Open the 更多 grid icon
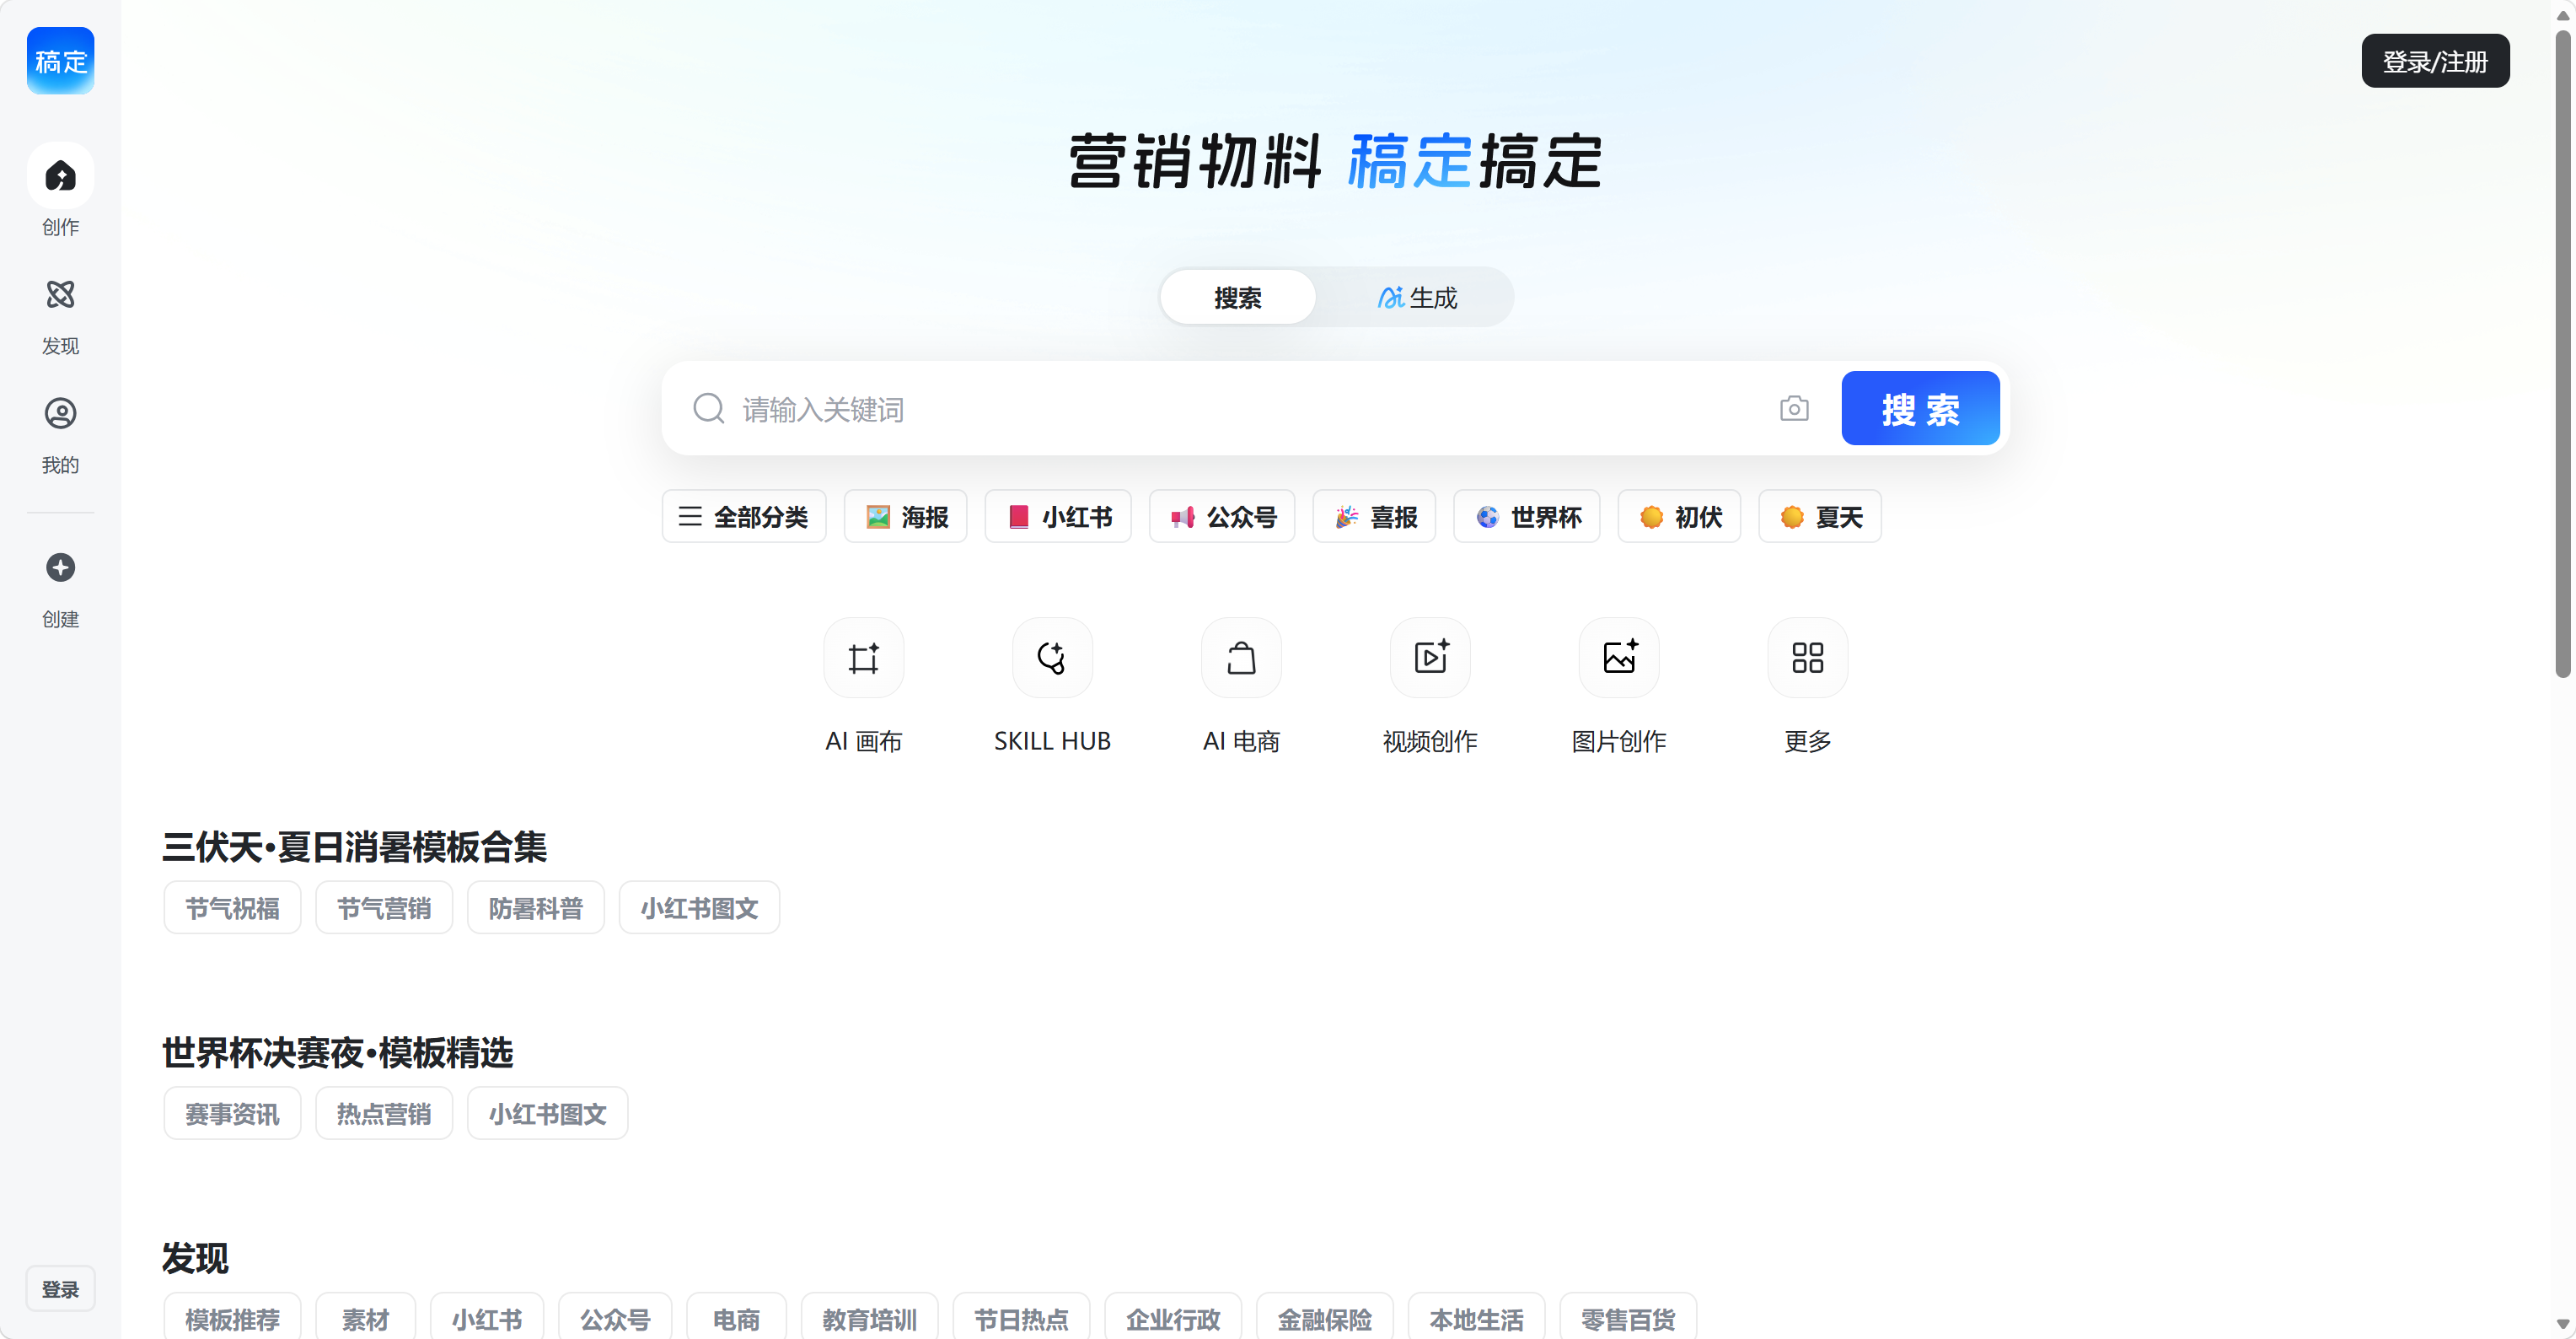 [1807, 657]
